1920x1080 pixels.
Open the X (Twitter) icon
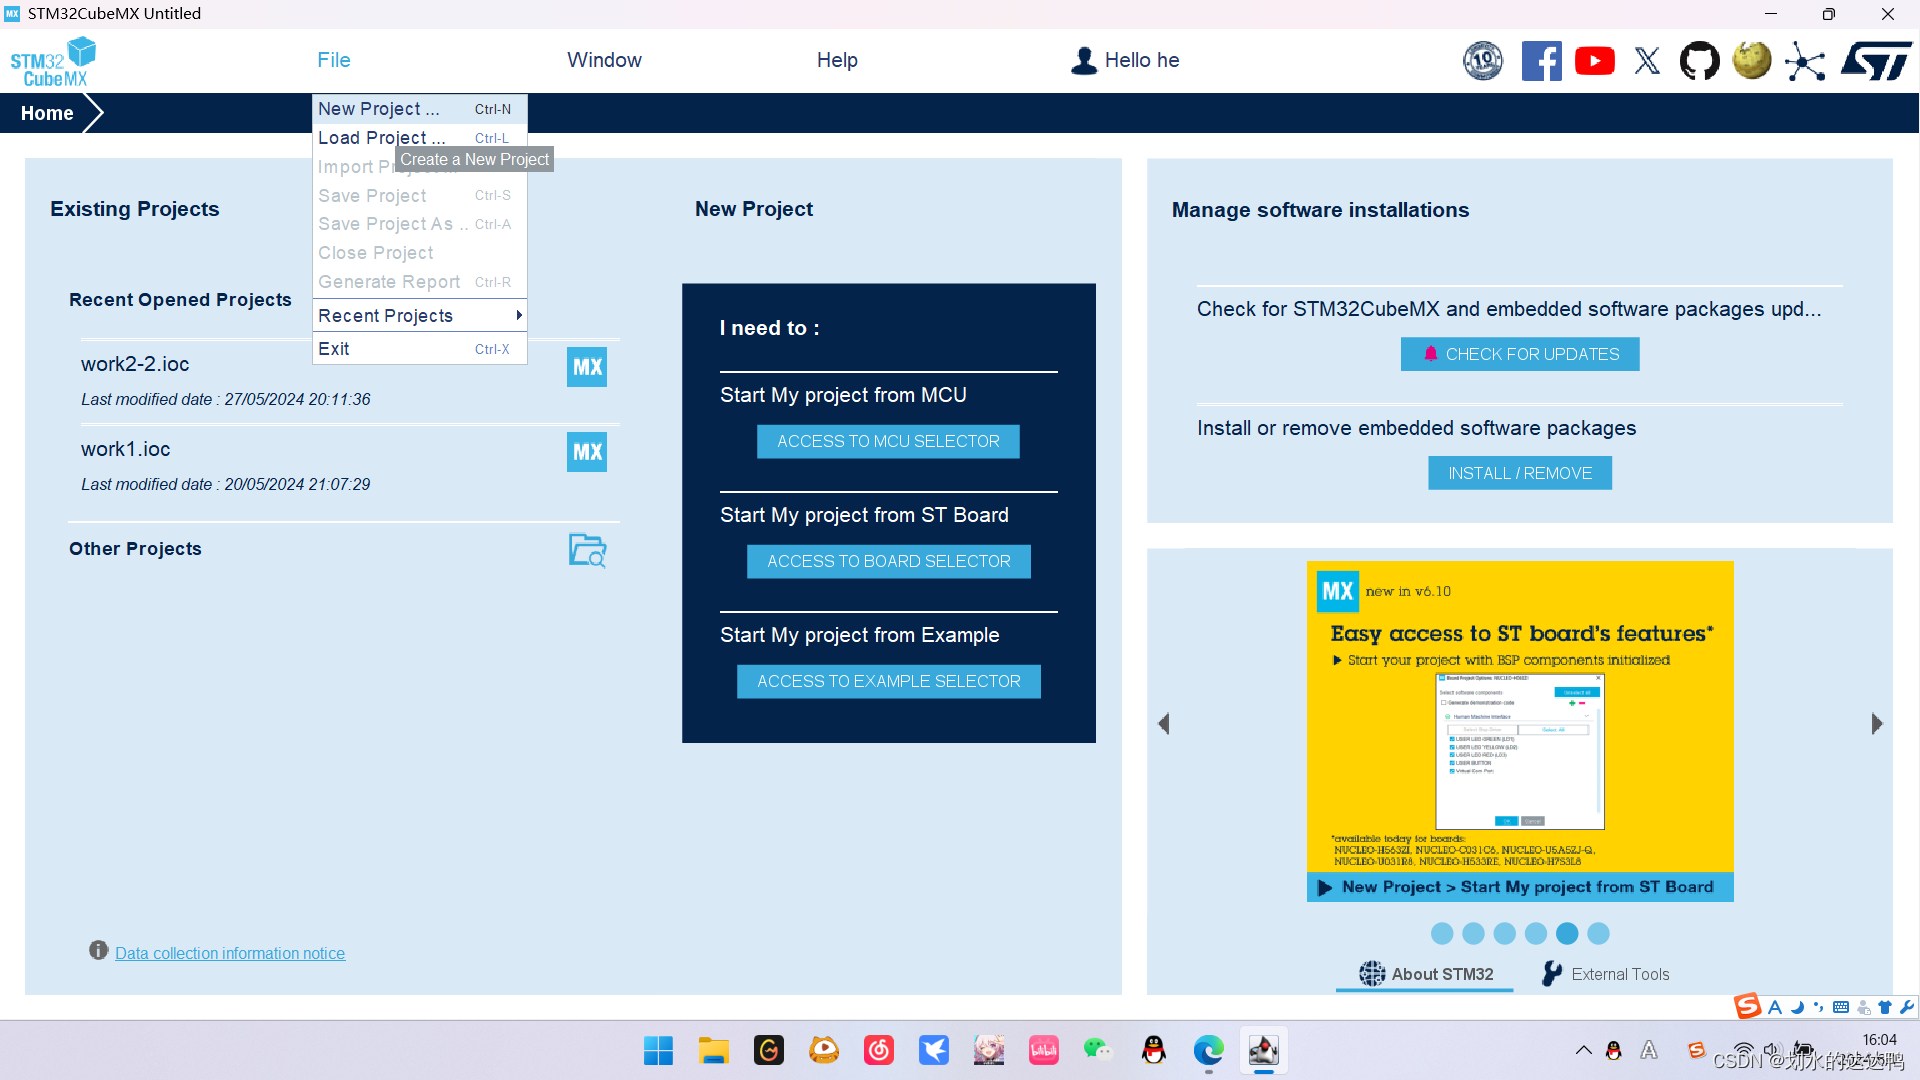[1647, 61]
